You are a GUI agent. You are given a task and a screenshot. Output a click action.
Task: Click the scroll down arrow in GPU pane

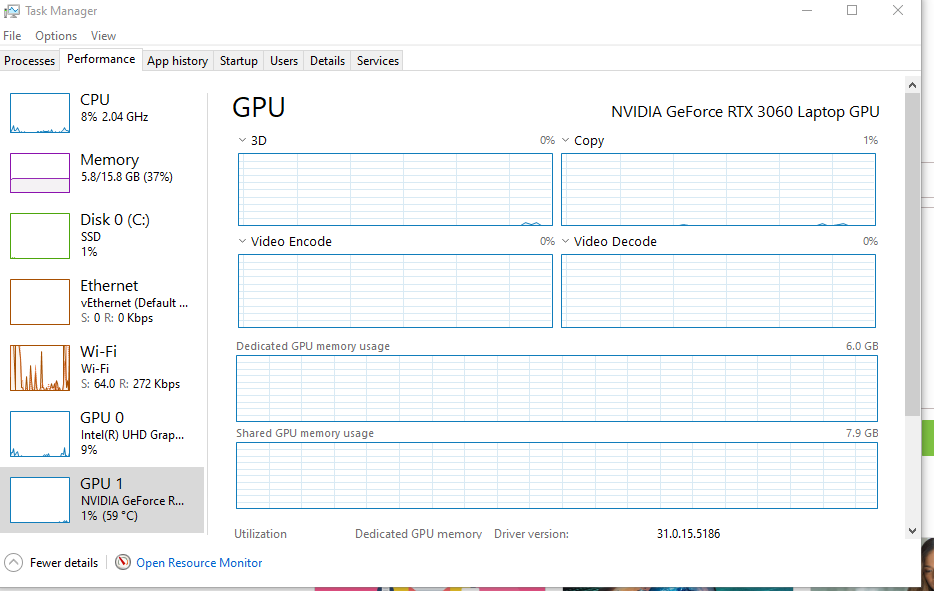tap(912, 530)
